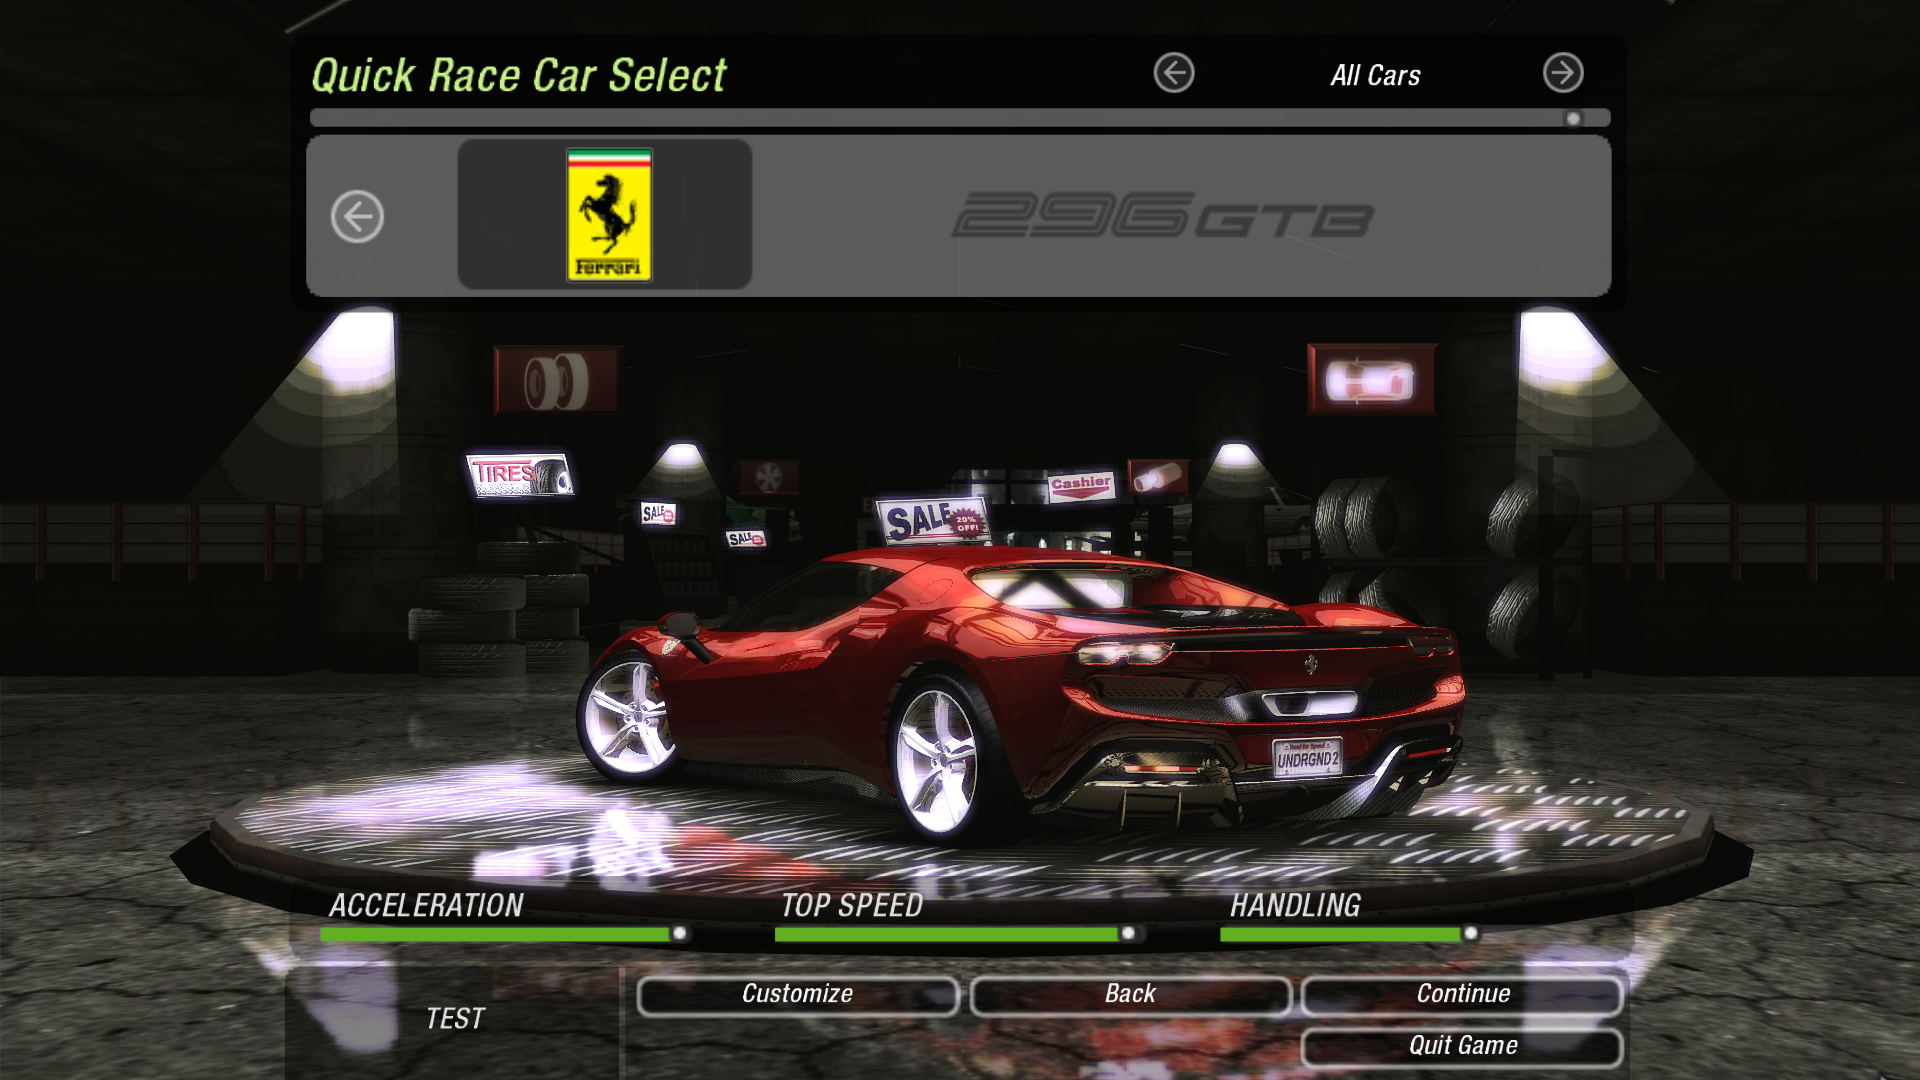1920x1080 pixels.
Task: Click the red Ferrari 296 GTB car
Action: click(x=1020, y=695)
